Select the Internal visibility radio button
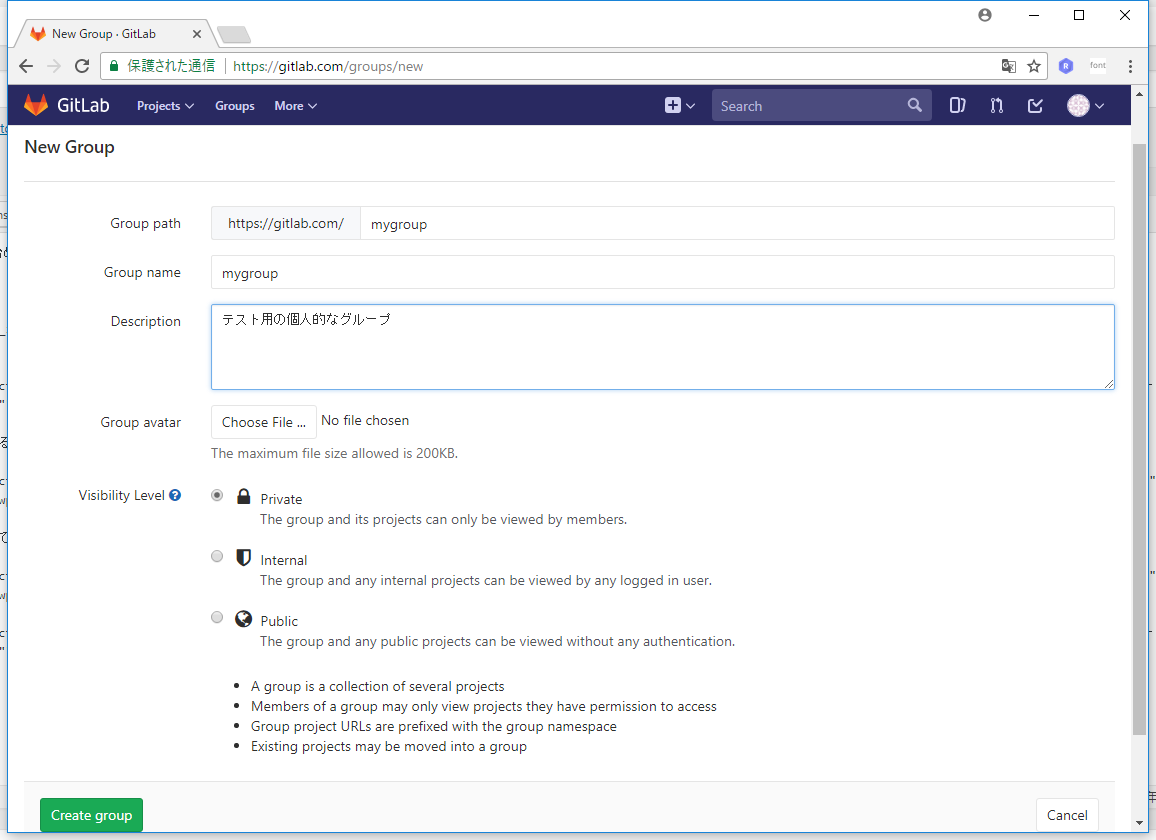 217,556
